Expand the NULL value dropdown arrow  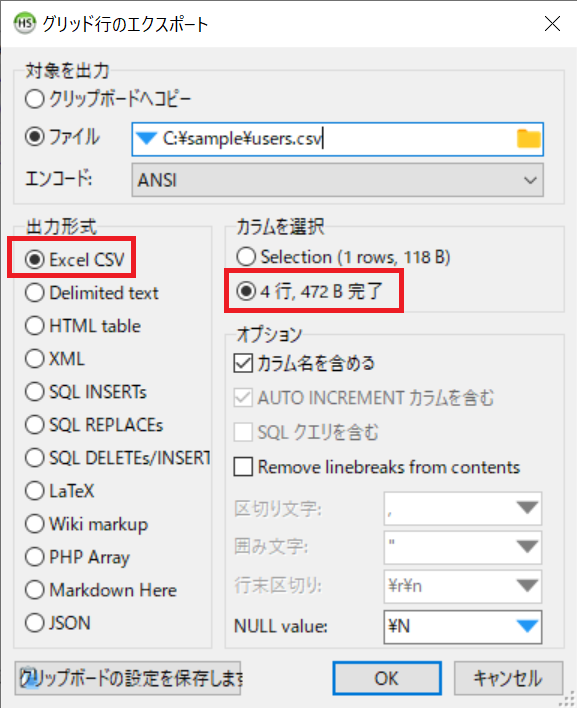[x=526, y=626]
